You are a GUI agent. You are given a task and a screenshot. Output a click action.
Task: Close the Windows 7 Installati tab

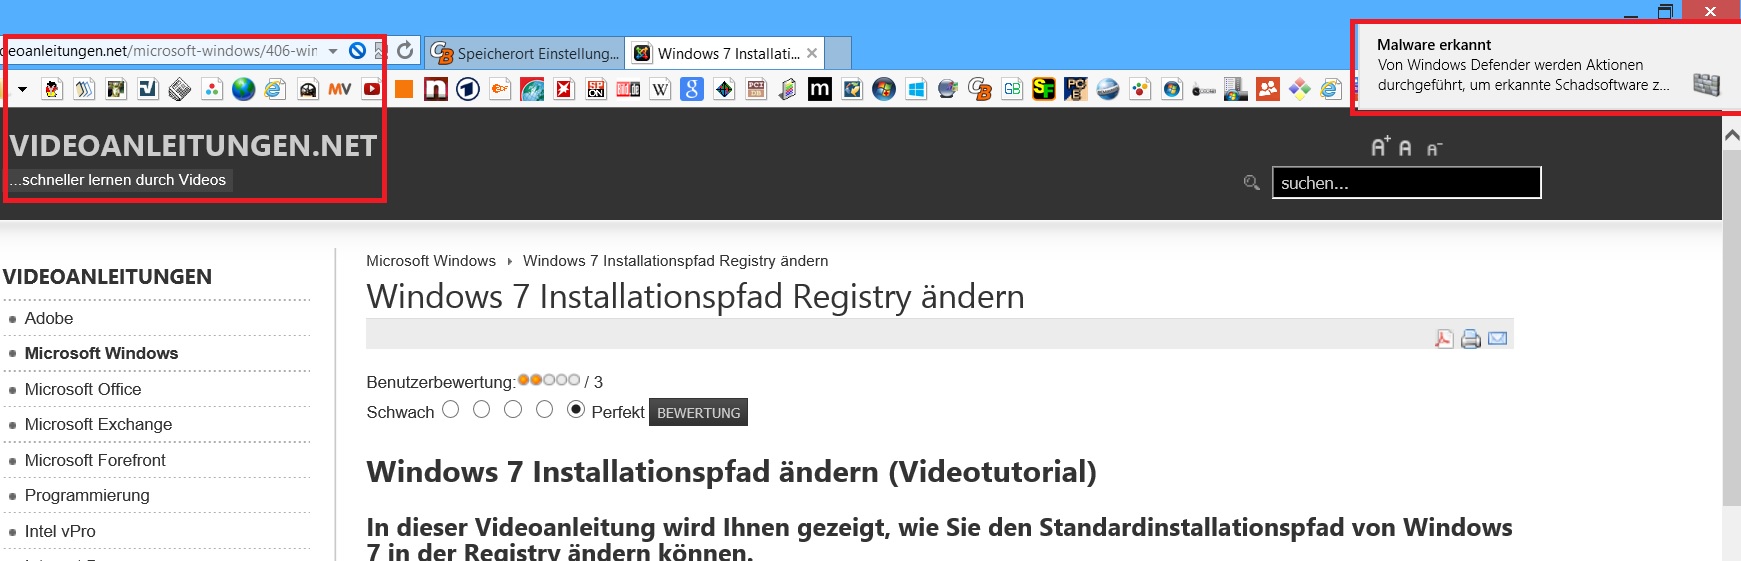click(x=812, y=53)
